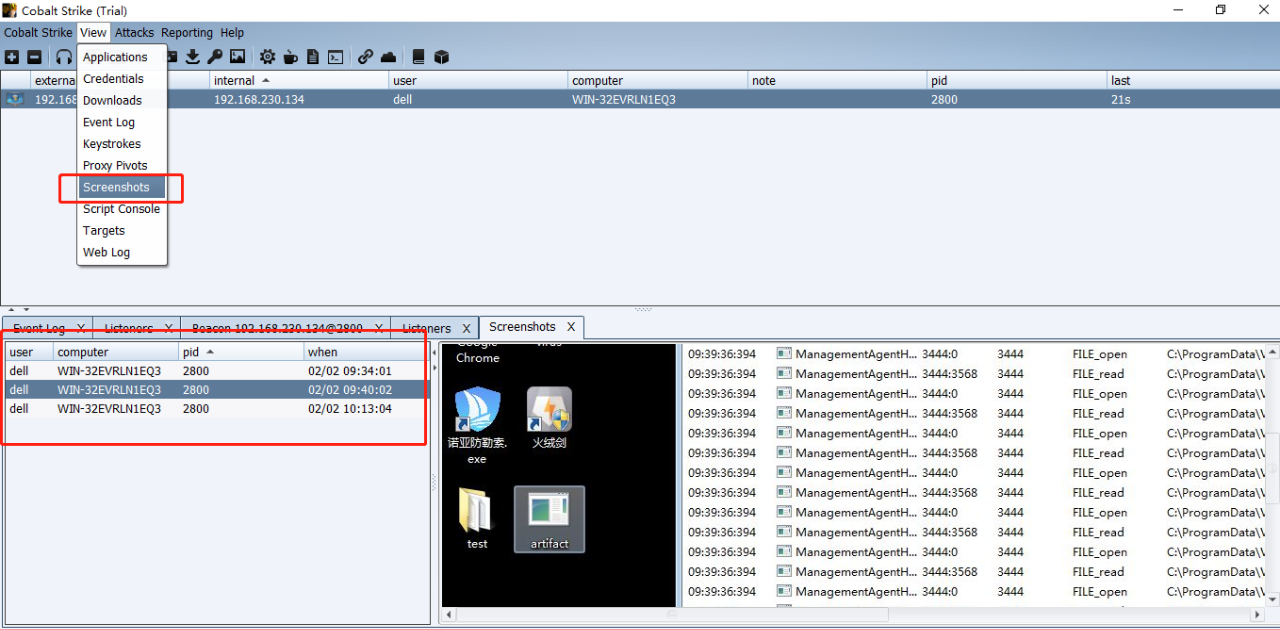Image resolution: width=1280 pixels, height=630 pixels.
Task: Click the cloud icon to manage web server
Action: [388, 57]
